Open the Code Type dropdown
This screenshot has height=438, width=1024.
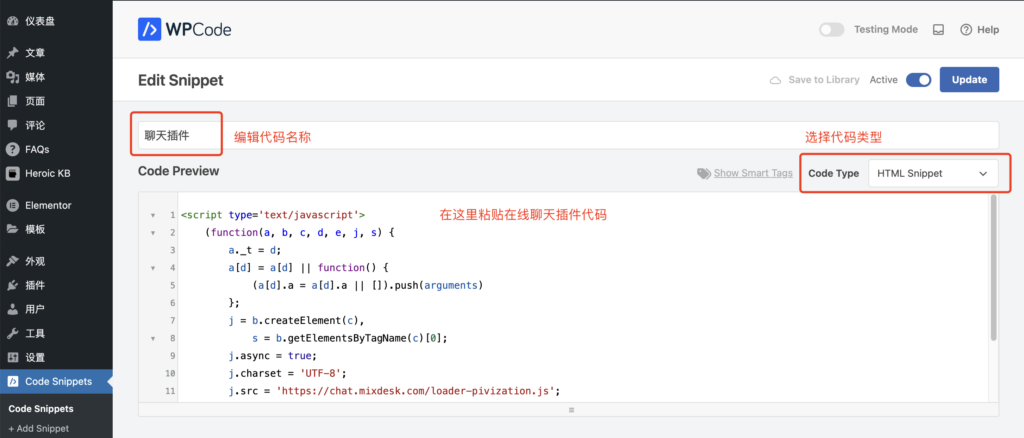(x=933, y=174)
